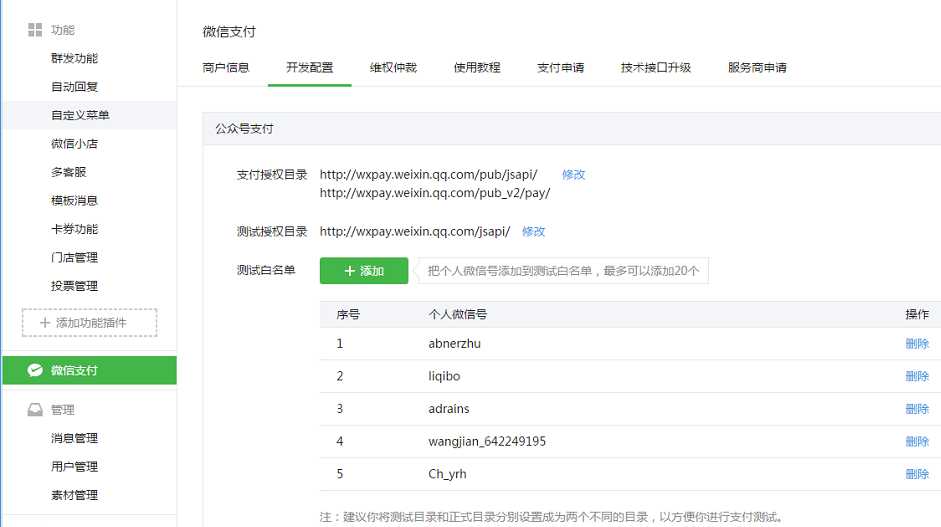941x527 pixels.
Task: Click the 添加功能插件 dashed button
Action: point(89,323)
